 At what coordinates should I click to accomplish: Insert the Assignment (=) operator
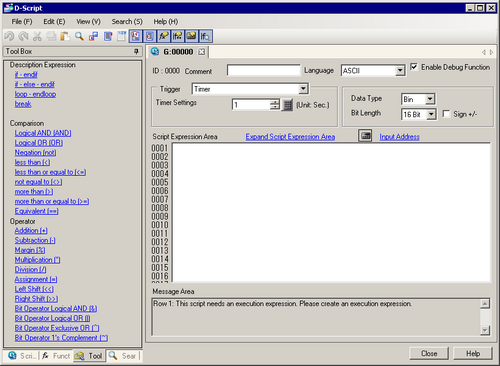tap(36, 279)
